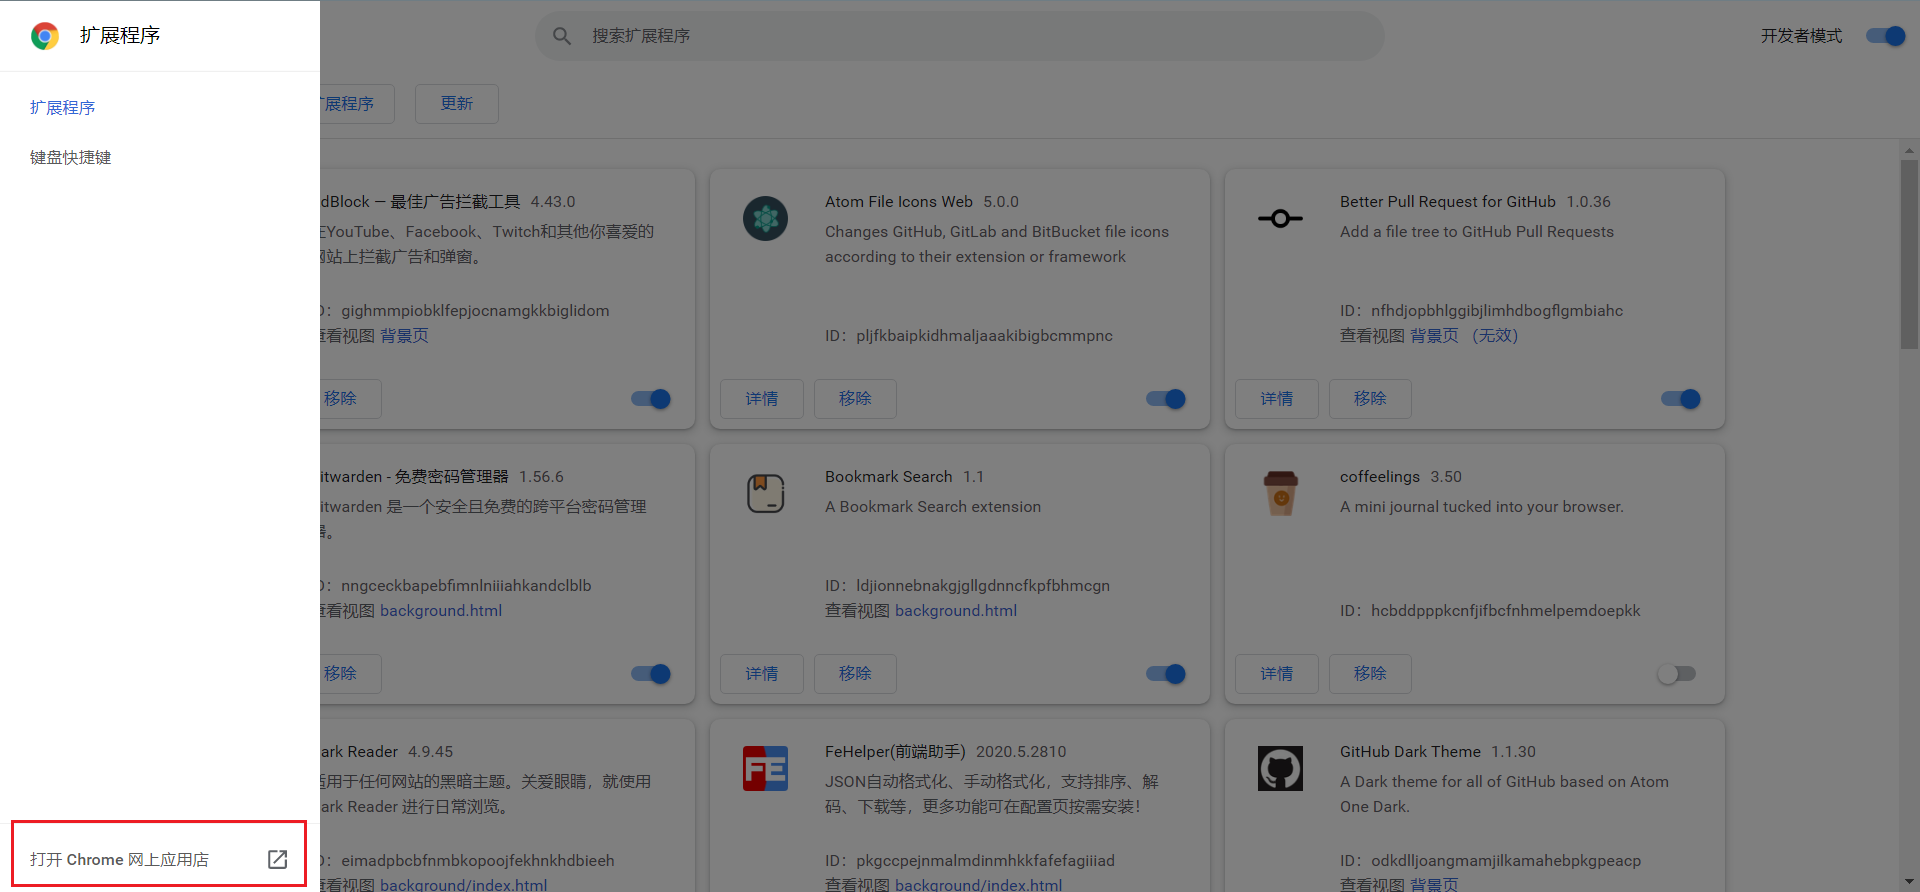The width and height of the screenshot is (1920, 892).
Task: Click 移除 for coffeelings
Action: [x=1370, y=674]
